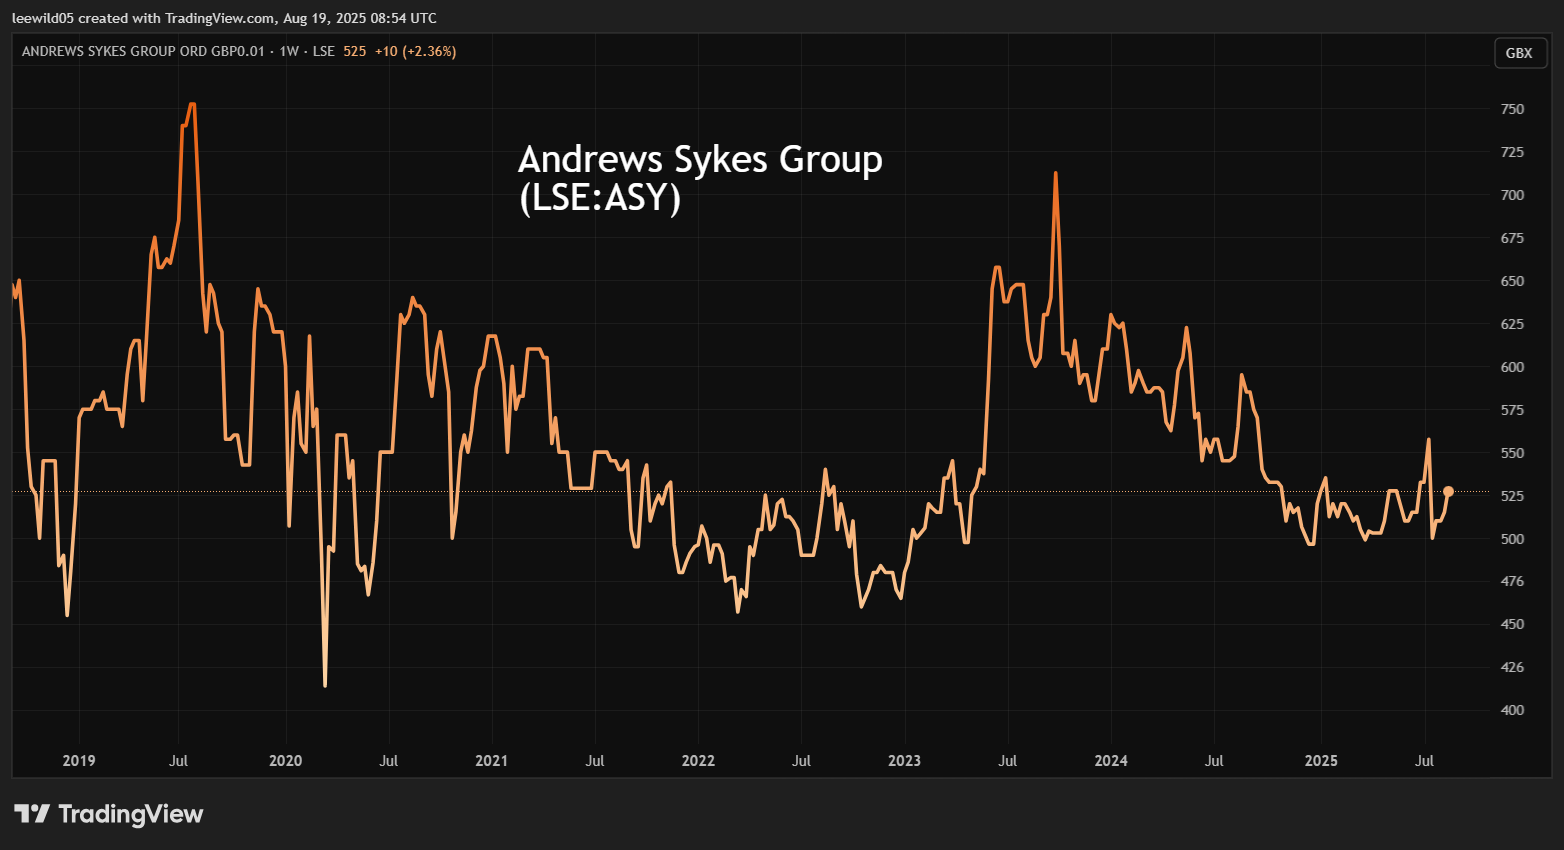Image resolution: width=1564 pixels, height=850 pixels.
Task: Click the 2022 time axis label
Action: pos(698,761)
